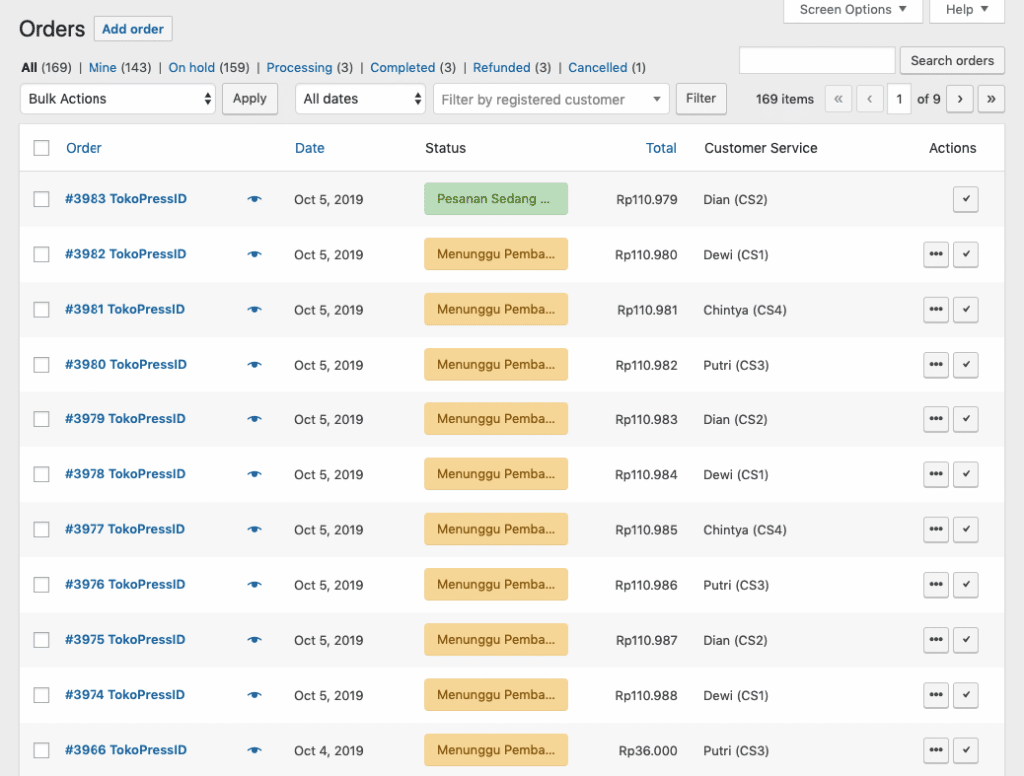Click the current page number field

pyautogui.click(x=899, y=99)
